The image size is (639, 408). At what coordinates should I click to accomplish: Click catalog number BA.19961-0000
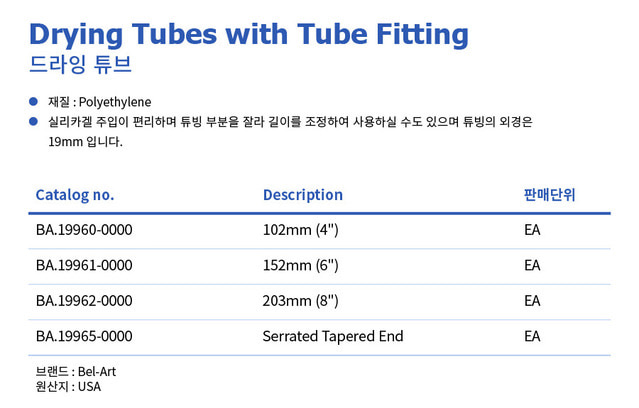(84, 265)
